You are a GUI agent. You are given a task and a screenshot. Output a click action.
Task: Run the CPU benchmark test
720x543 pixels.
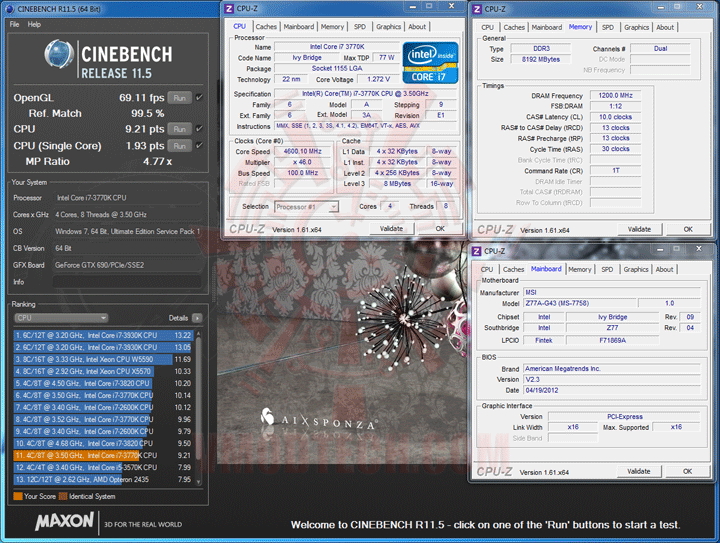pyautogui.click(x=180, y=129)
